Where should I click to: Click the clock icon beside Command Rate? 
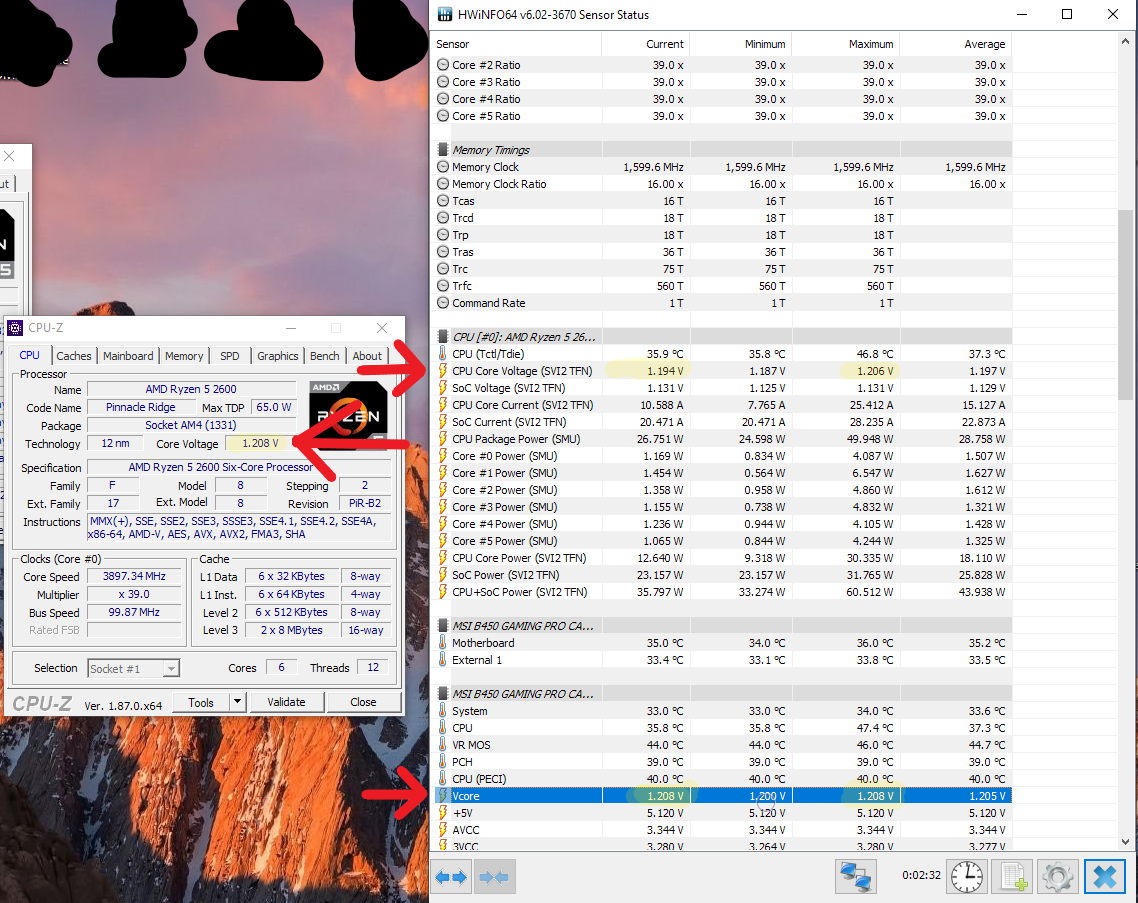pyautogui.click(x=443, y=303)
